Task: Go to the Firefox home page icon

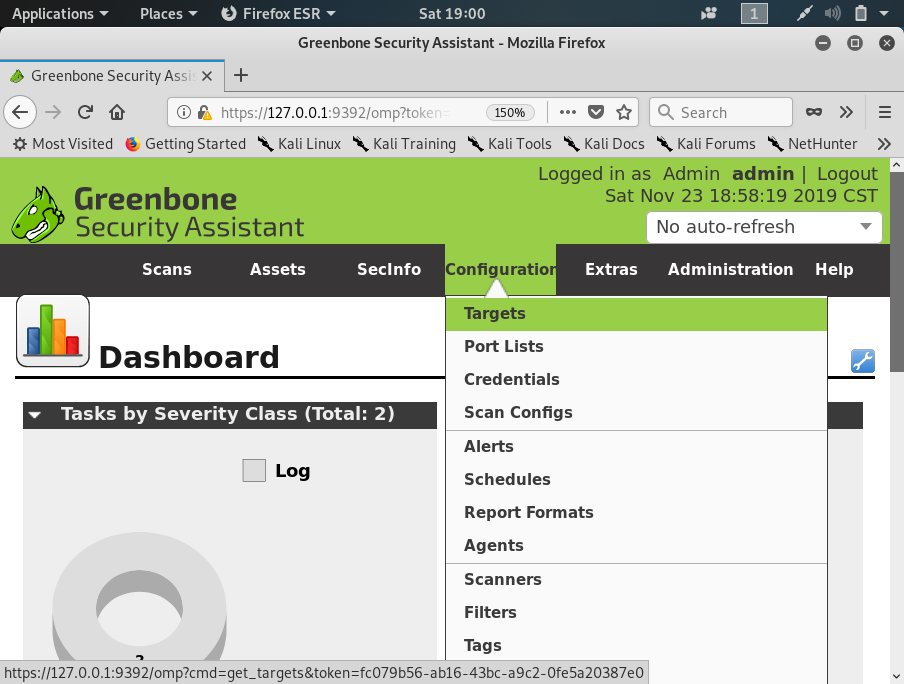Action: 117,112
